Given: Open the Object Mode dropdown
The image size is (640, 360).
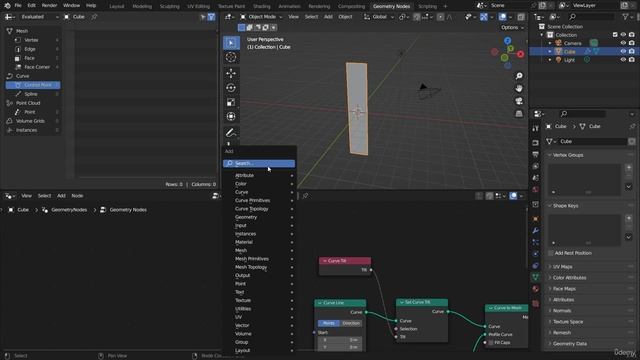Looking at the screenshot, I should click(261, 17).
